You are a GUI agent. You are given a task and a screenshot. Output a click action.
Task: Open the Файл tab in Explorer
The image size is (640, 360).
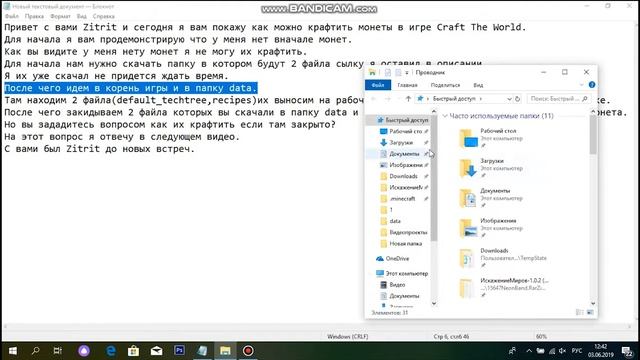(x=378, y=85)
